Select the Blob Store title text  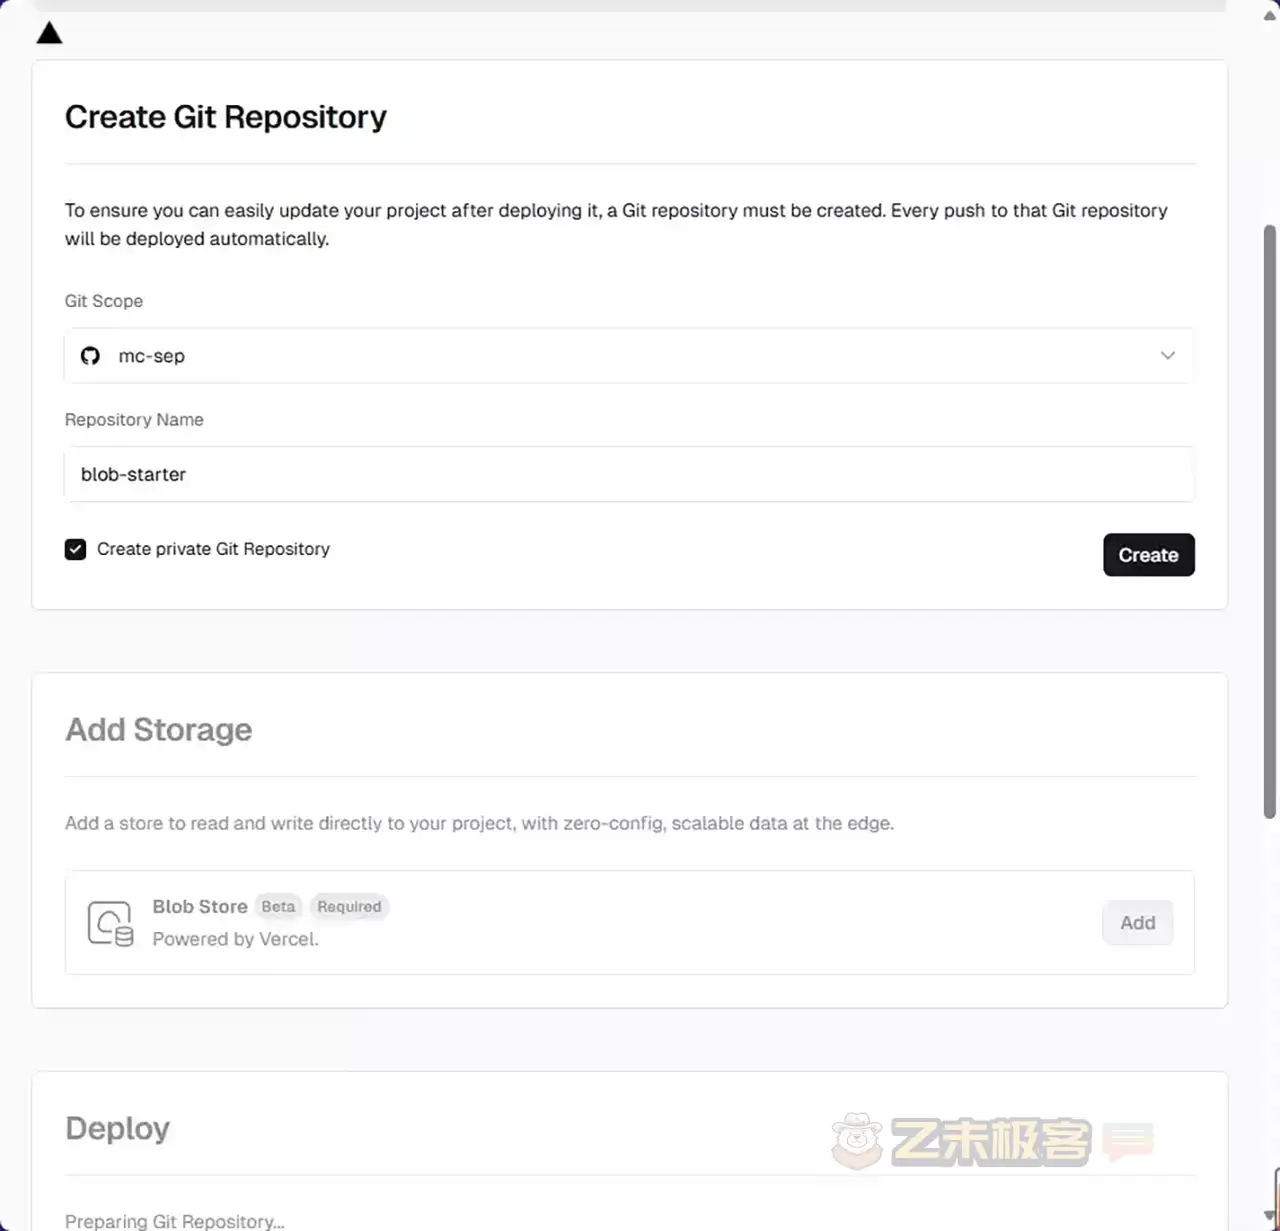tap(200, 907)
